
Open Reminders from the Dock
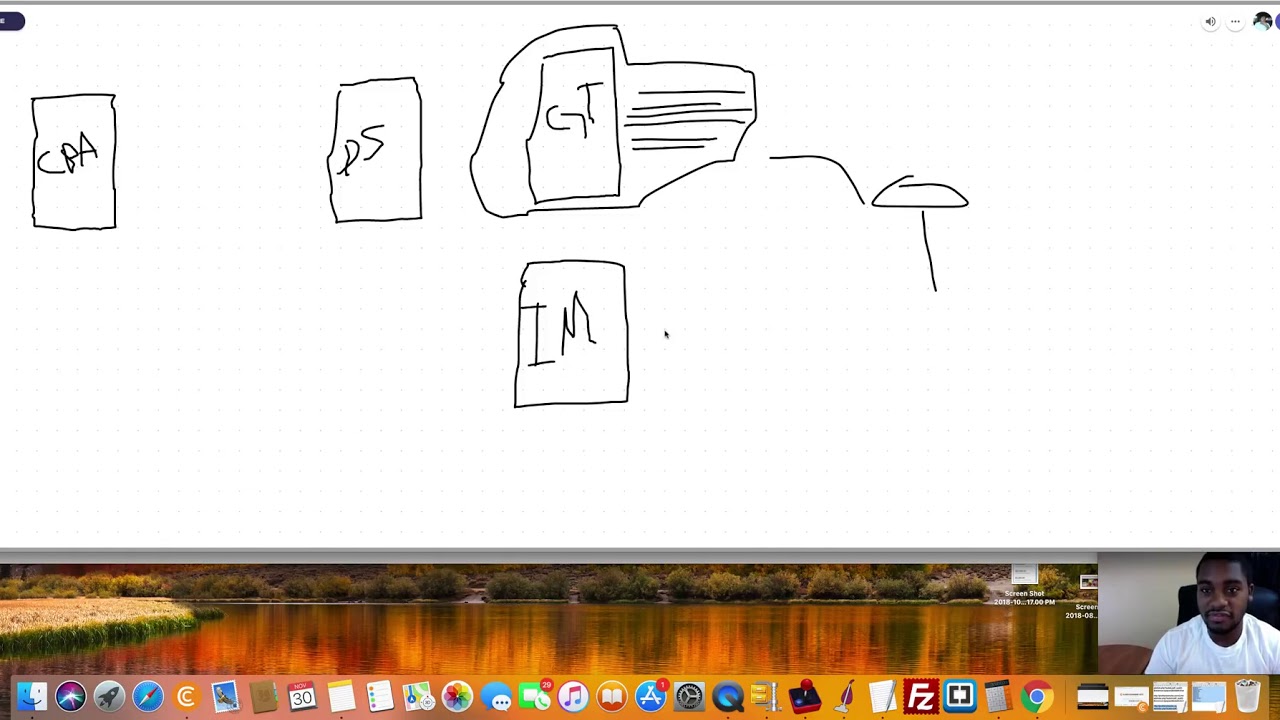[380, 696]
